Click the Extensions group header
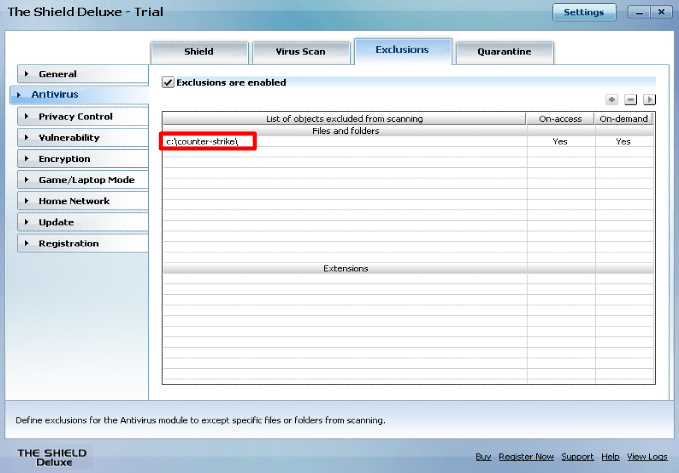This screenshot has width=679, height=473. (345, 269)
